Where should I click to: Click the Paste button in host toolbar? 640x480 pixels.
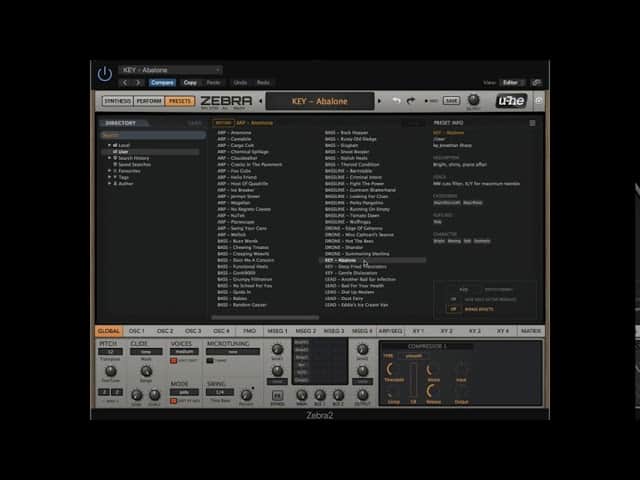tap(213, 83)
